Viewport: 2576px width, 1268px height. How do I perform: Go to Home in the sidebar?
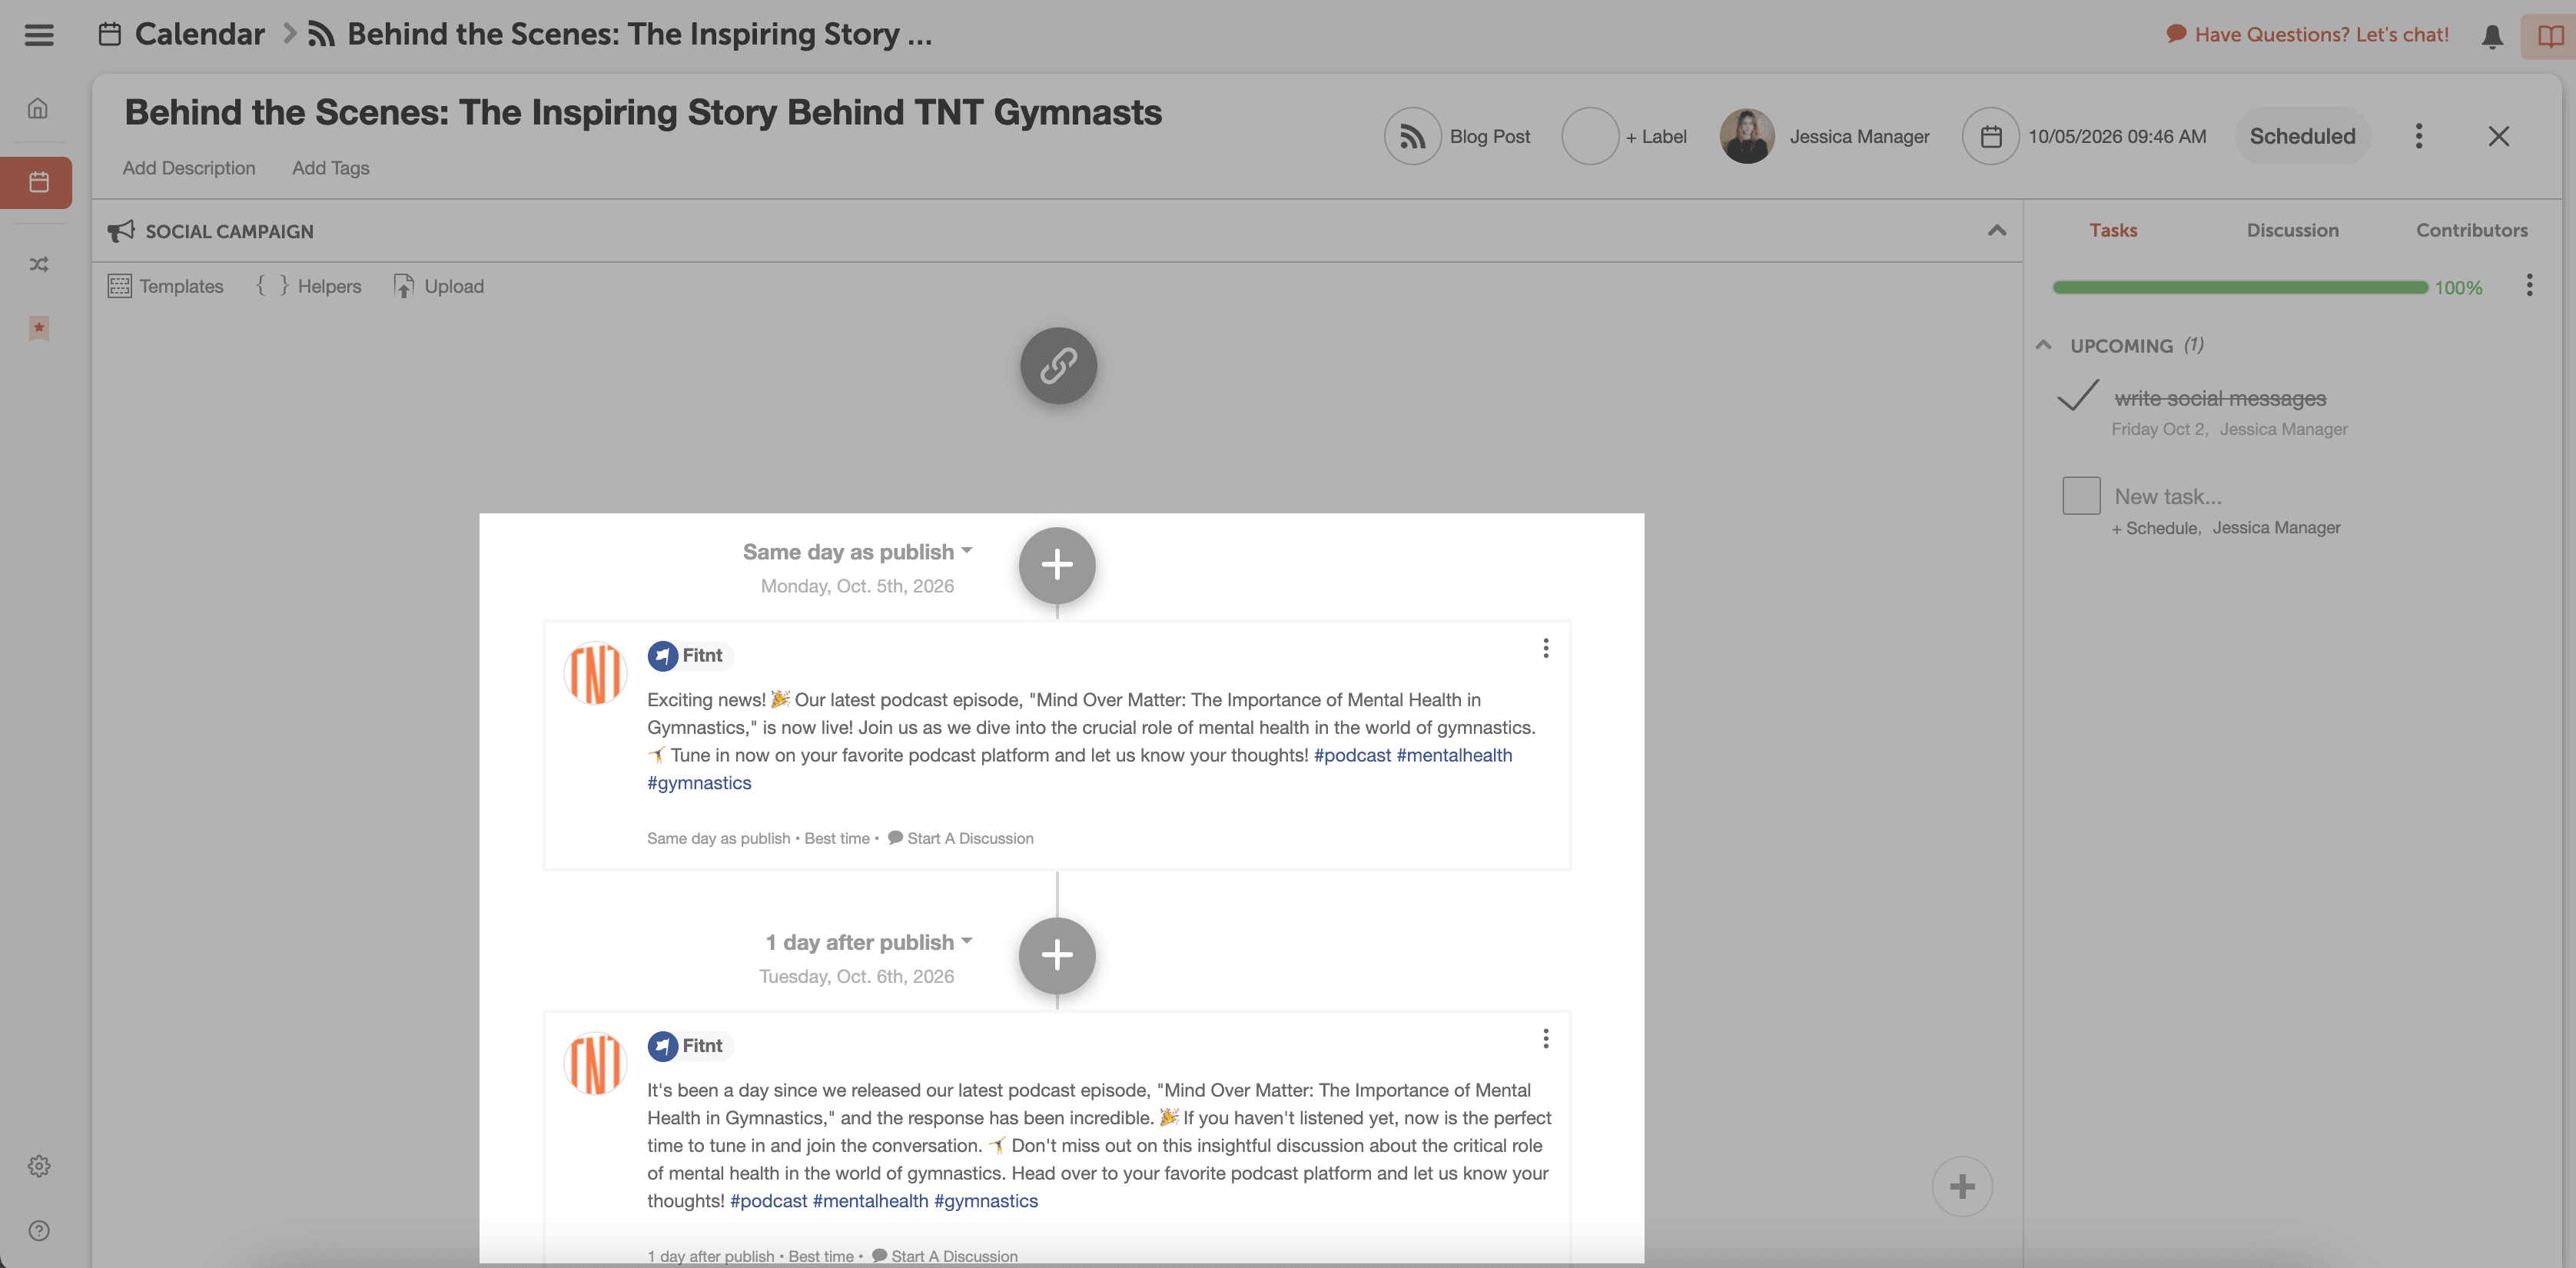click(38, 108)
